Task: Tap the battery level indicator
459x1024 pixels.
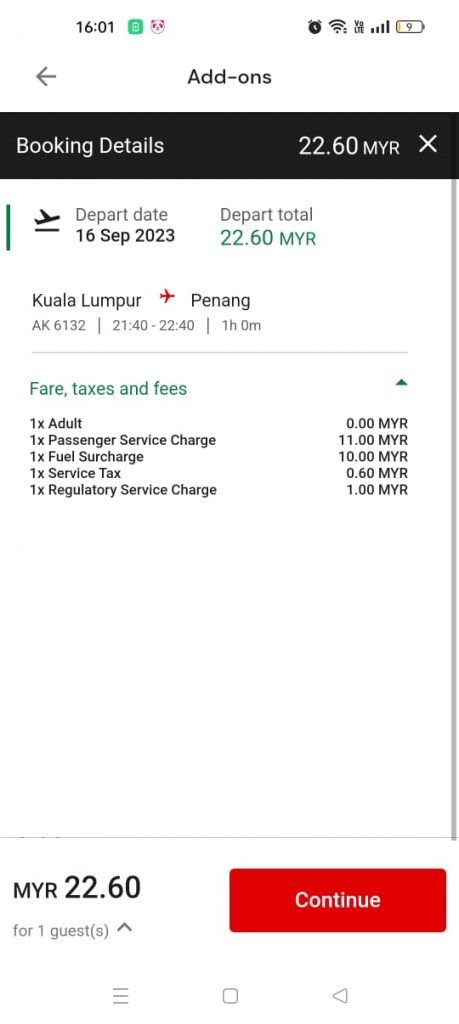Action: 411,27
